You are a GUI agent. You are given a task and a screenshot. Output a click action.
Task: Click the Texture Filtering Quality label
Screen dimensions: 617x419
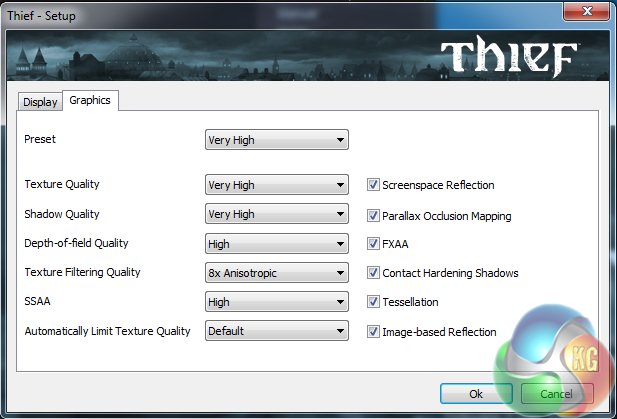82,272
